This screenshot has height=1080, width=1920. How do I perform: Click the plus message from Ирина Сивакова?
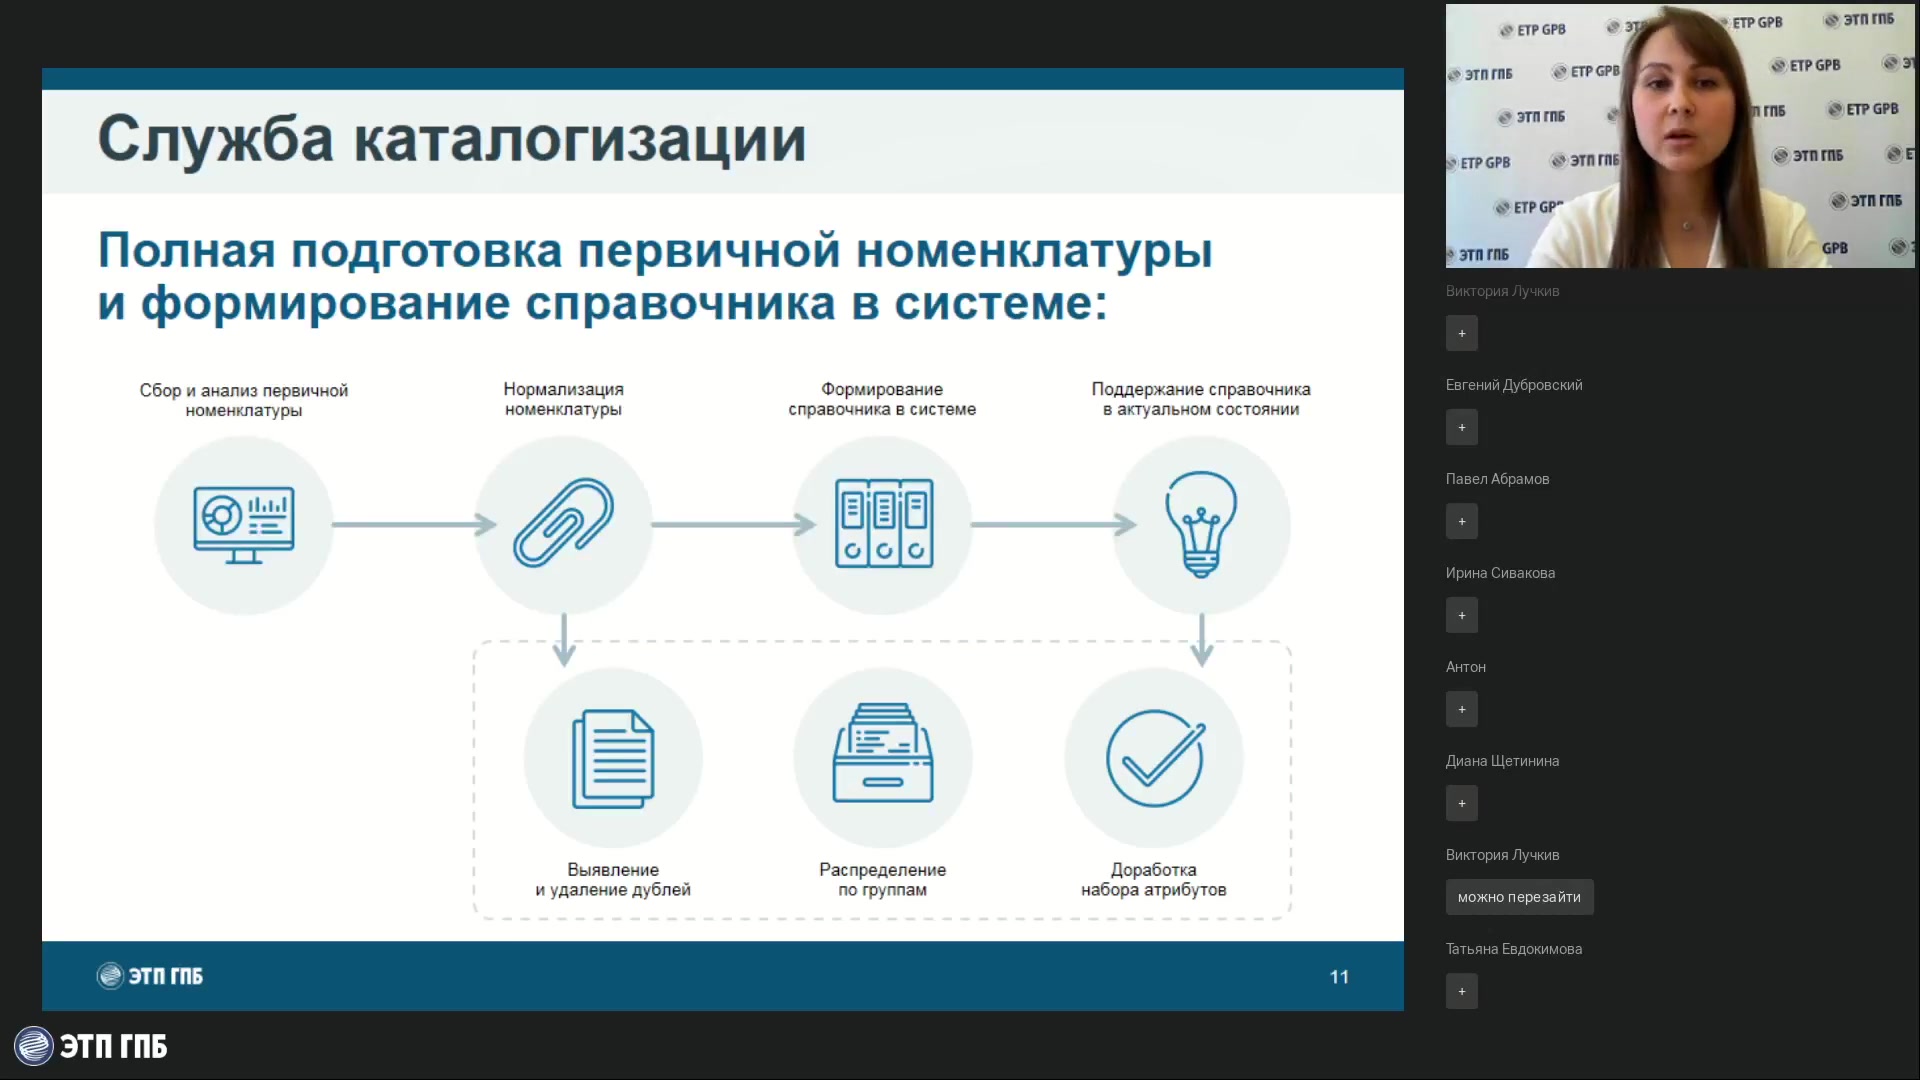[x=1461, y=615]
